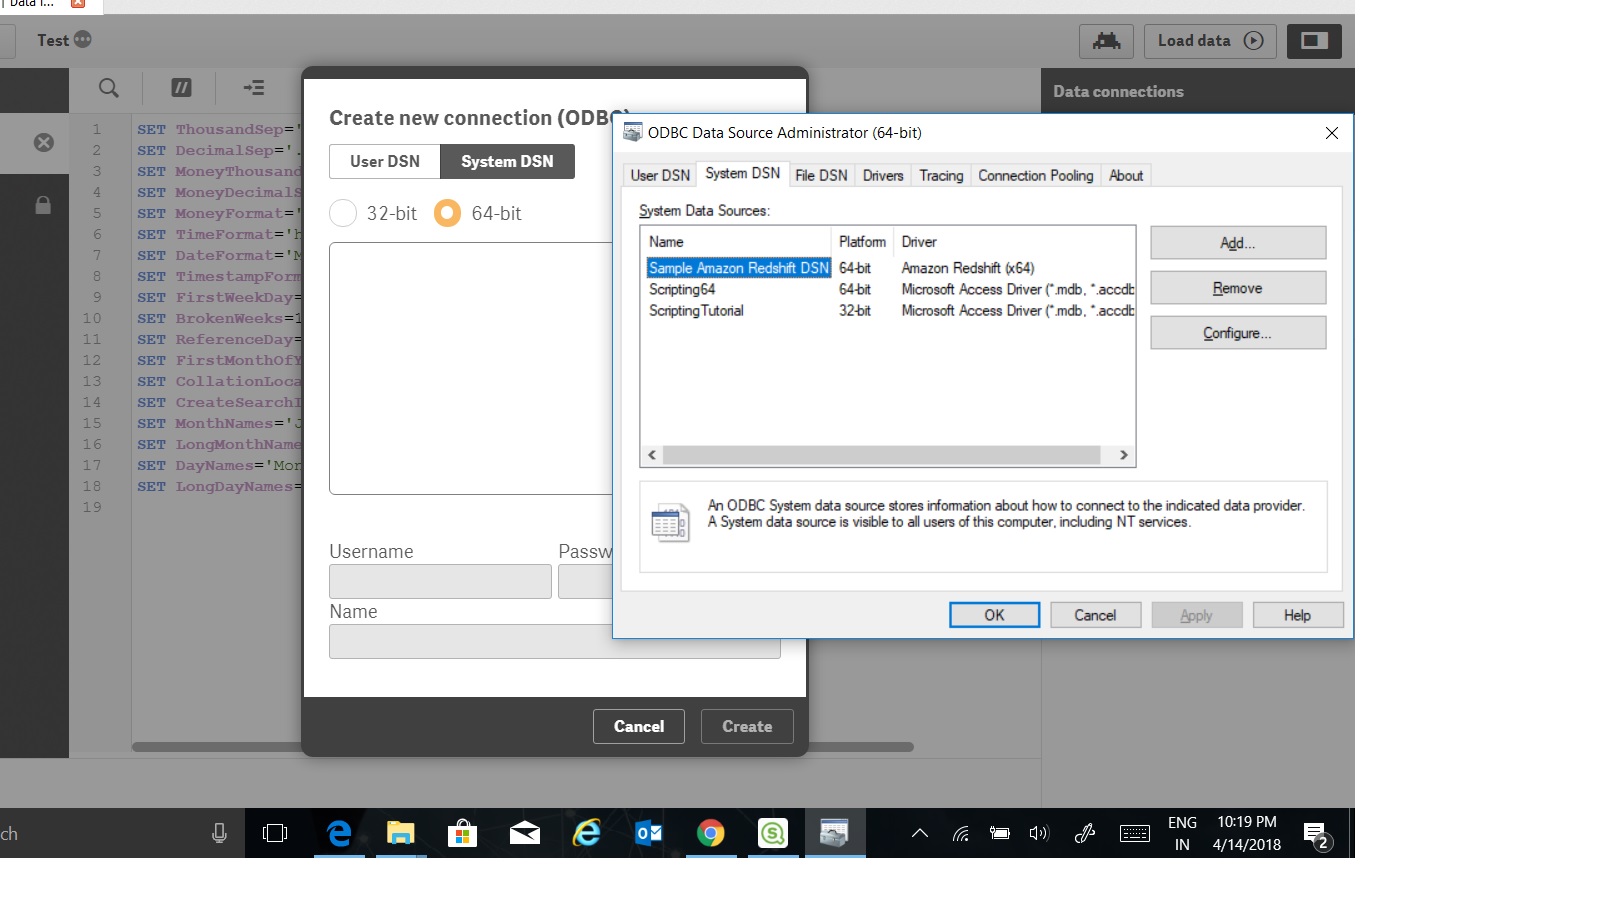The image size is (1600, 900).
Task: Click the ODBC Administrator title bar icon
Action: pos(633,133)
